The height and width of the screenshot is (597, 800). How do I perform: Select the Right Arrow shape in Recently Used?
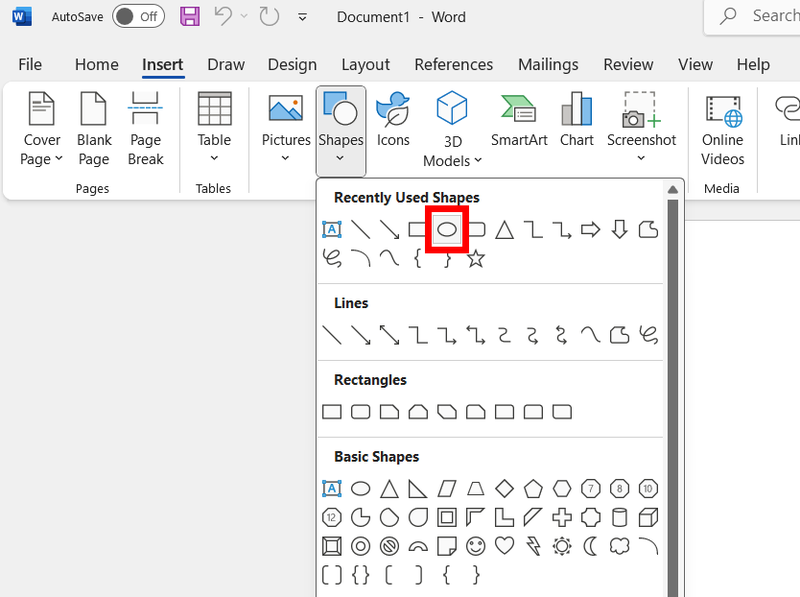pos(590,230)
